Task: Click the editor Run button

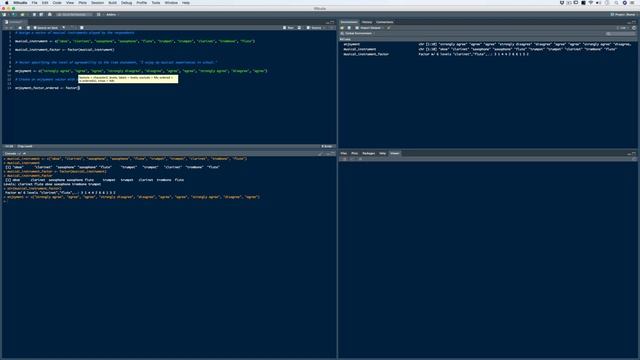Action: click(288, 28)
